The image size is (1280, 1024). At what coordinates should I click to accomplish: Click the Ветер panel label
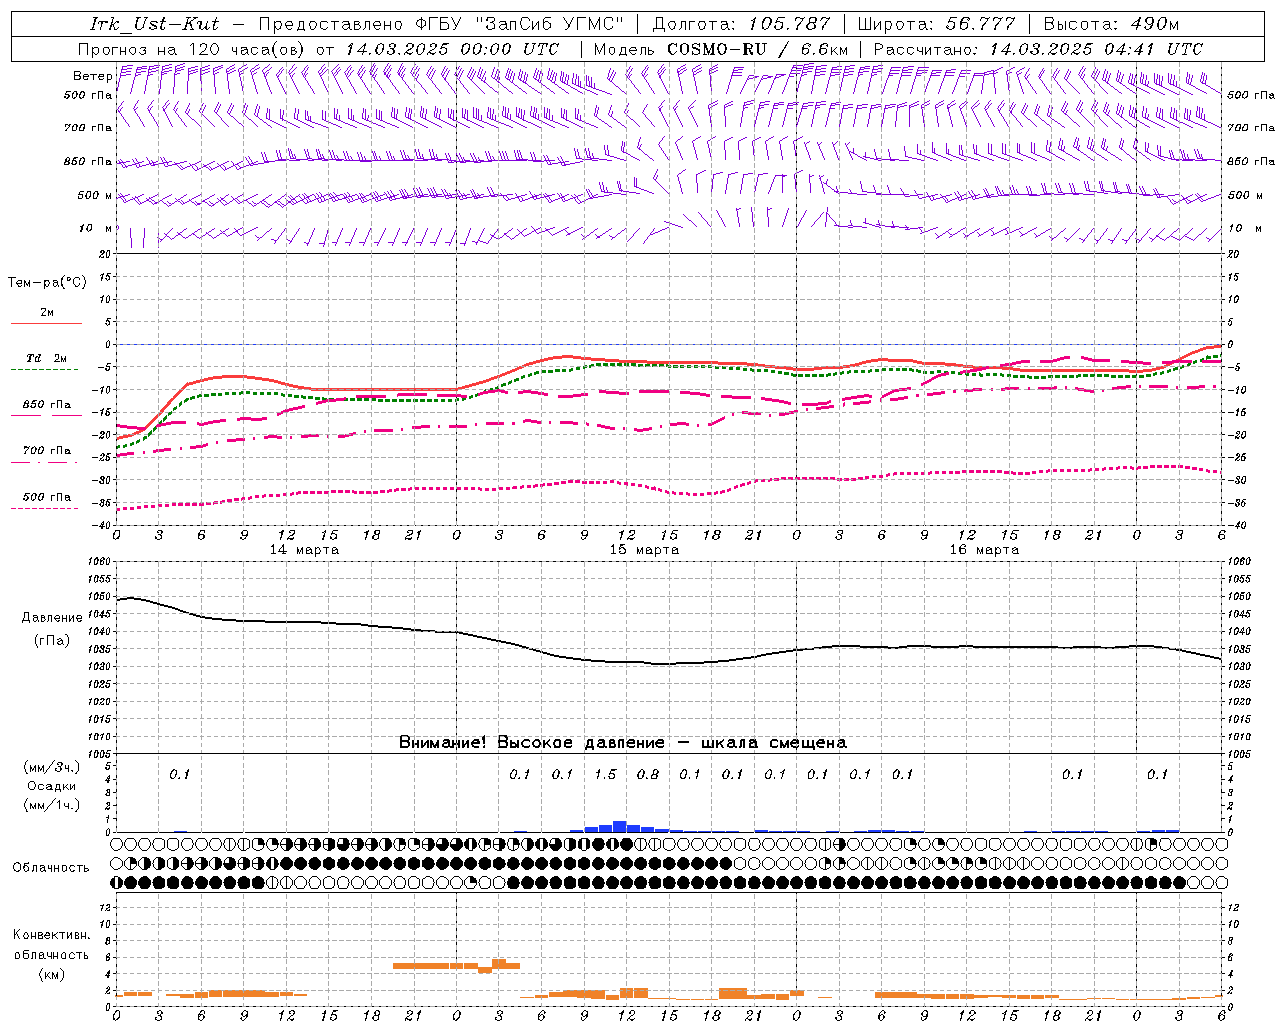(x=92, y=76)
